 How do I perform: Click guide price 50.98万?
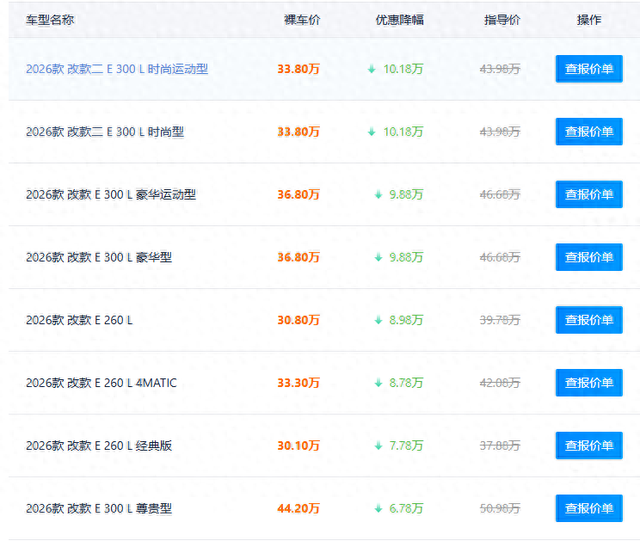click(500, 509)
